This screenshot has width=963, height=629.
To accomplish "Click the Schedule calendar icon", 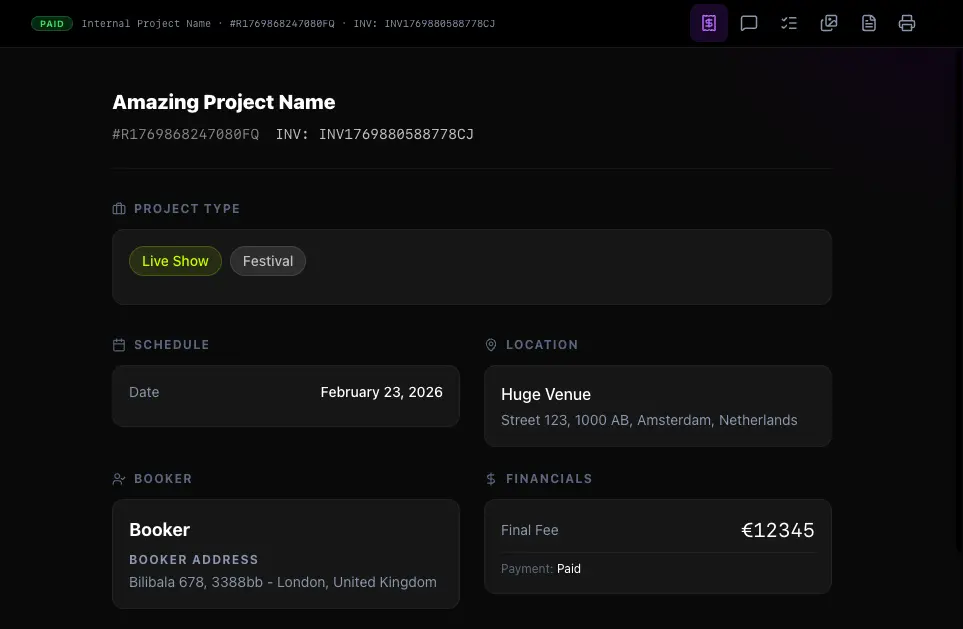I will pos(119,345).
